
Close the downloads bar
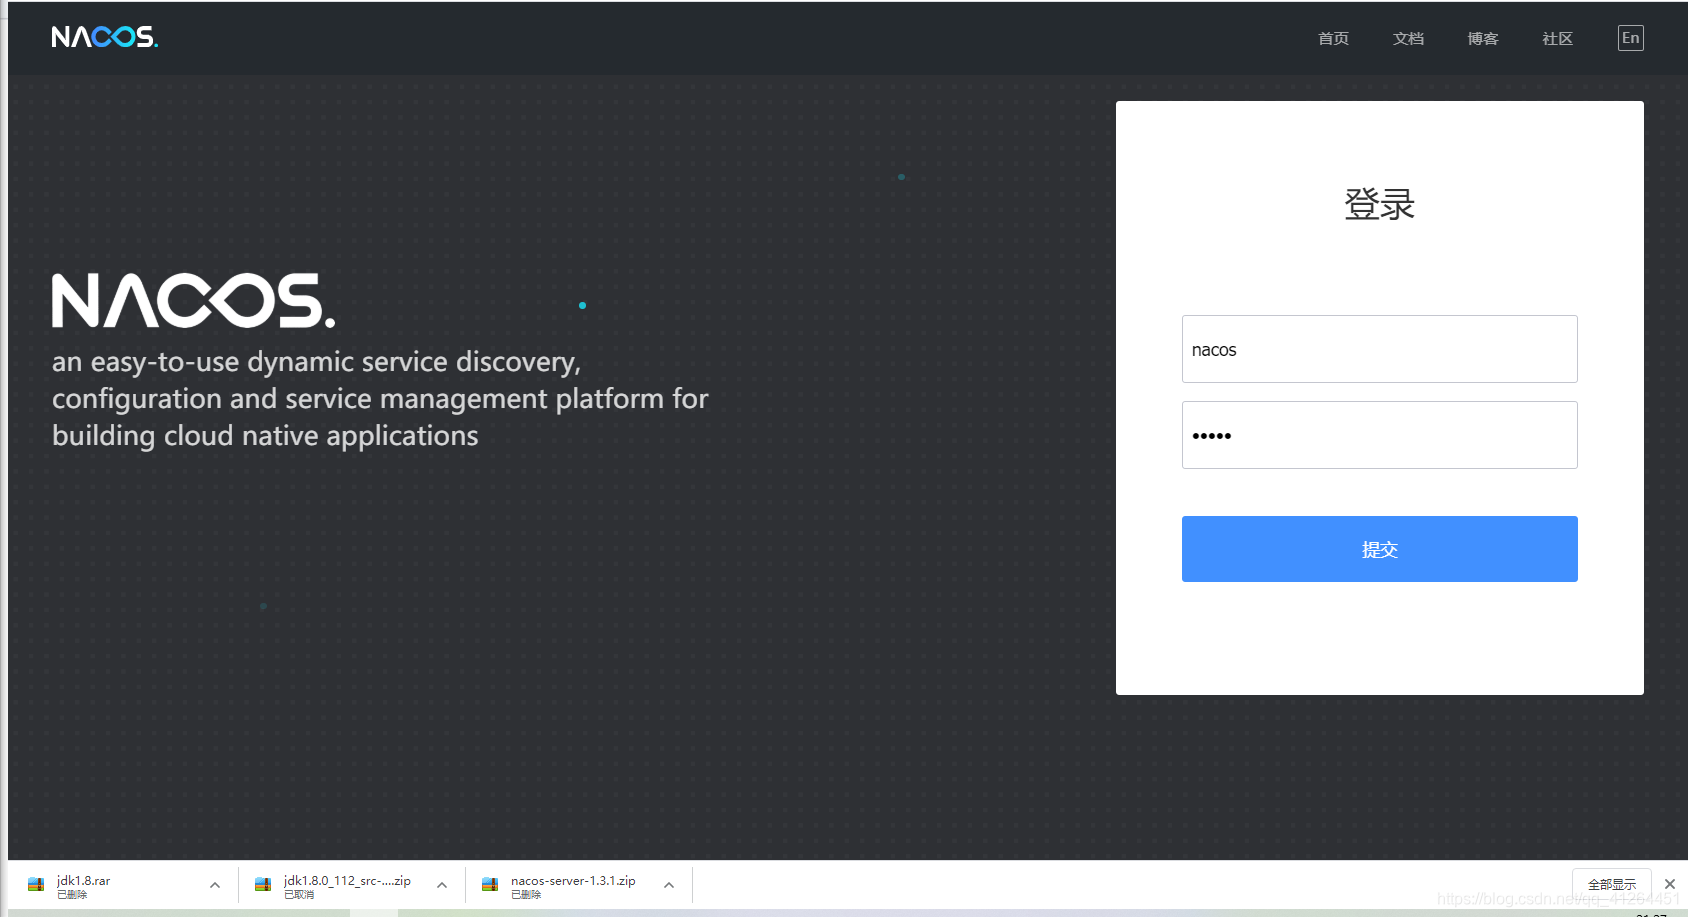point(1670,884)
